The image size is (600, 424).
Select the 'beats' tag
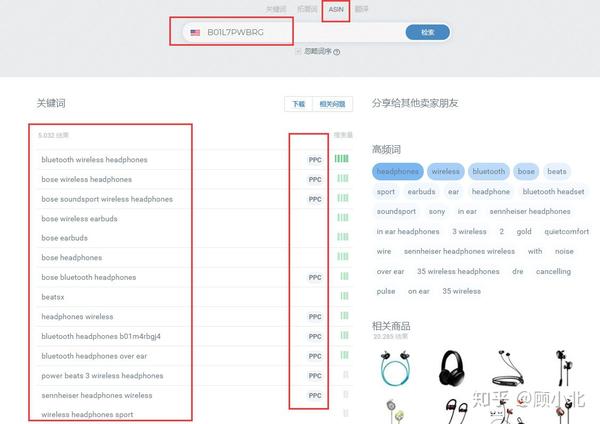tap(556, 171)
